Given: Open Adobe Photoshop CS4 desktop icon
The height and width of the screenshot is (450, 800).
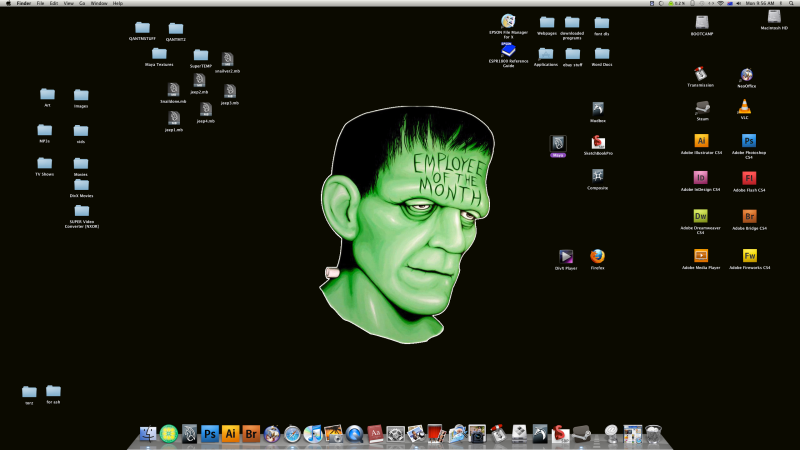Looking at the screenshot, I should pyautogui.click(x=748, y=141).
